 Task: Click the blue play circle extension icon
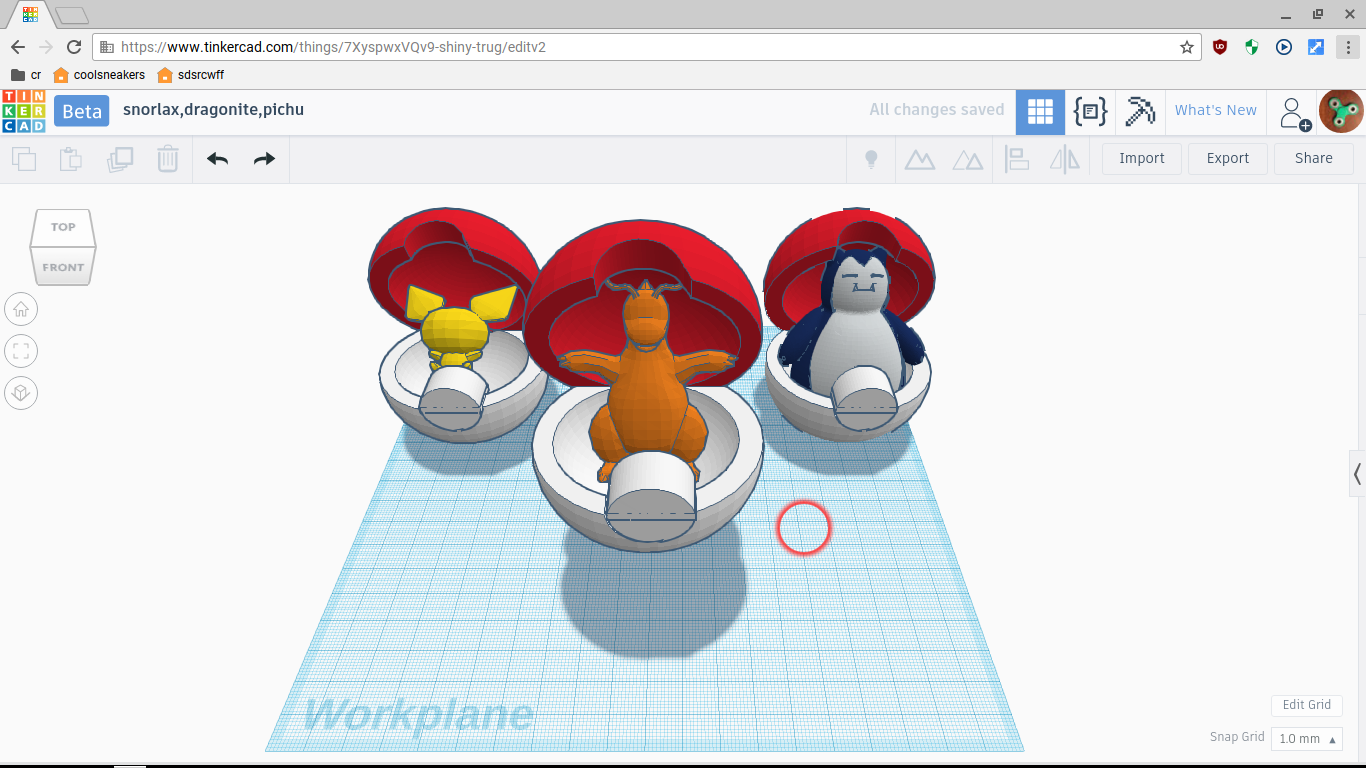pos(1284,47)
